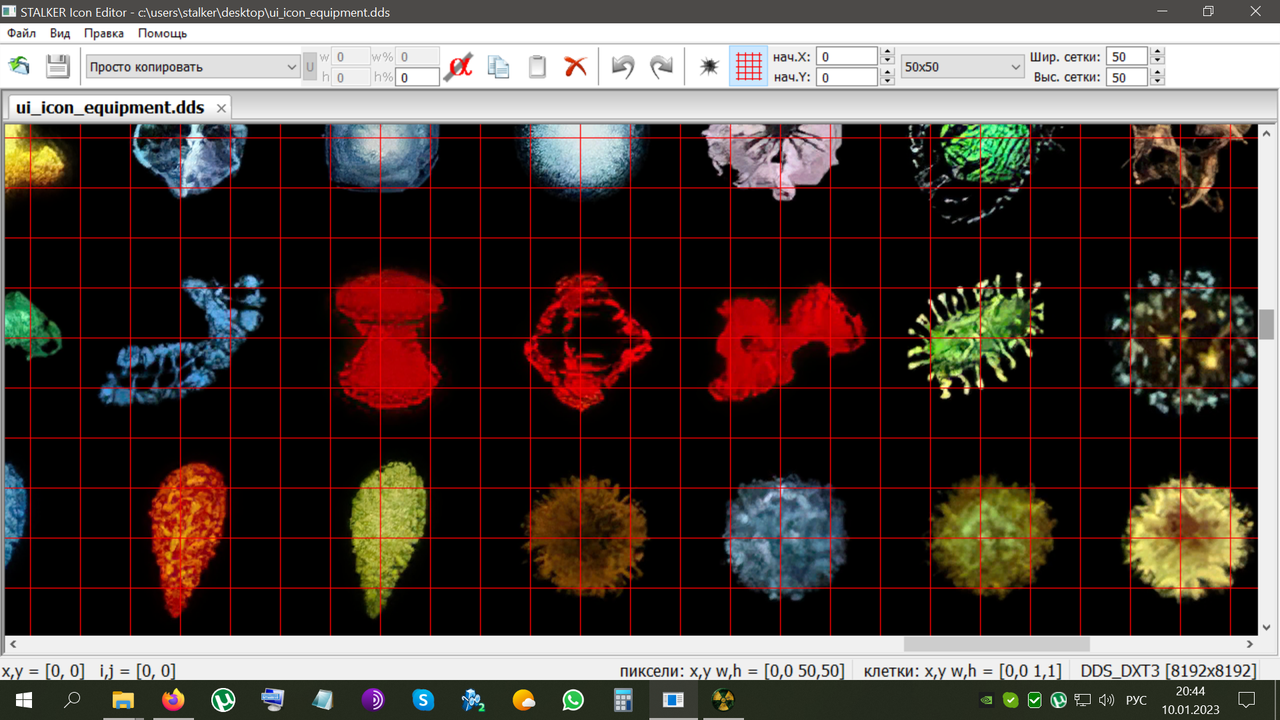Decrease Выс. сетки with the down arrow

point(1157,81)
